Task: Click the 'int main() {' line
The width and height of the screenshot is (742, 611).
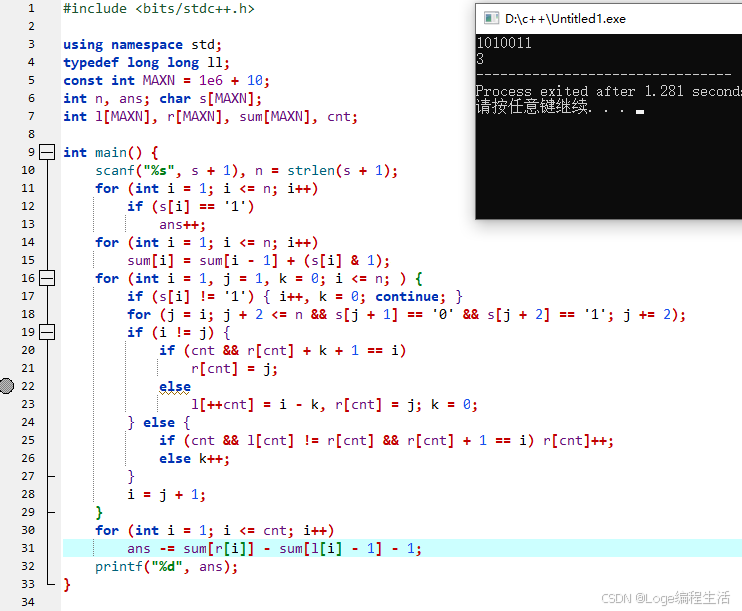Action: tap(111, 152)
